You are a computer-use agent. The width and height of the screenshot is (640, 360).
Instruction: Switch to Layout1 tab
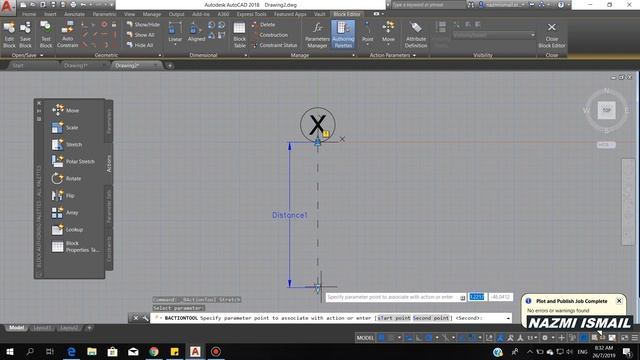tap(42, 328)
